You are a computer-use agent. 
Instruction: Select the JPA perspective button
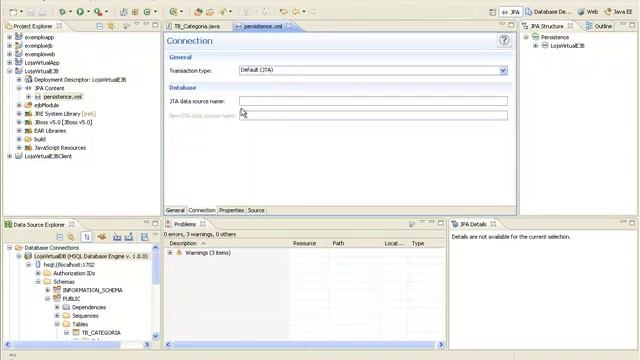point(511,12)
